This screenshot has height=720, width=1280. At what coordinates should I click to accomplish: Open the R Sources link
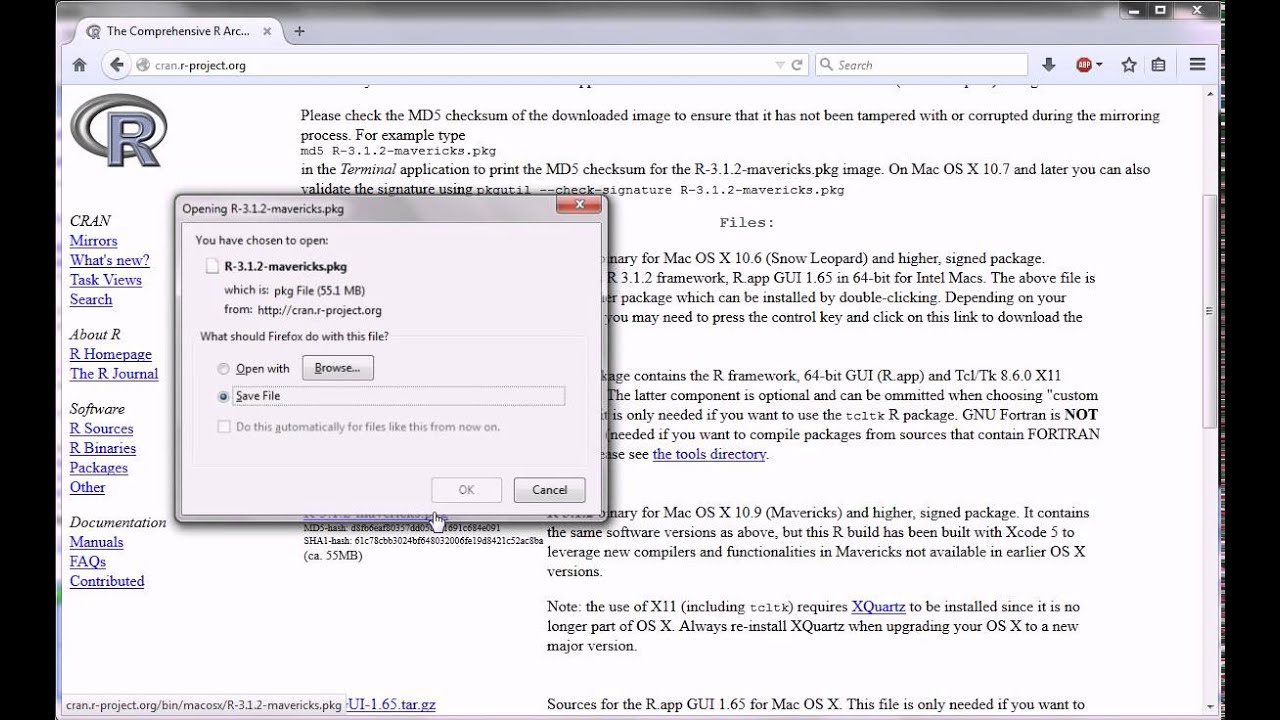[x=101, y=429]
